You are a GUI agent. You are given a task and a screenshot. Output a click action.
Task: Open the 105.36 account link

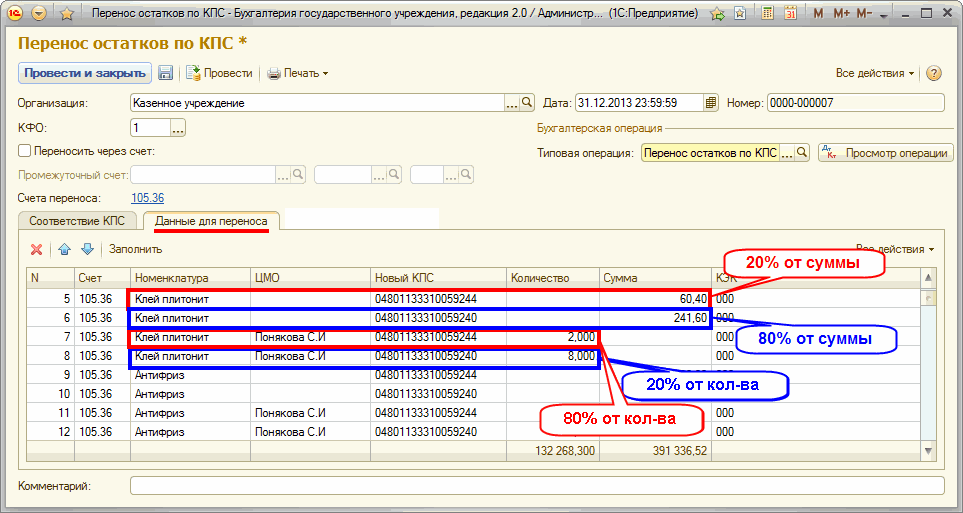point(148,198)
